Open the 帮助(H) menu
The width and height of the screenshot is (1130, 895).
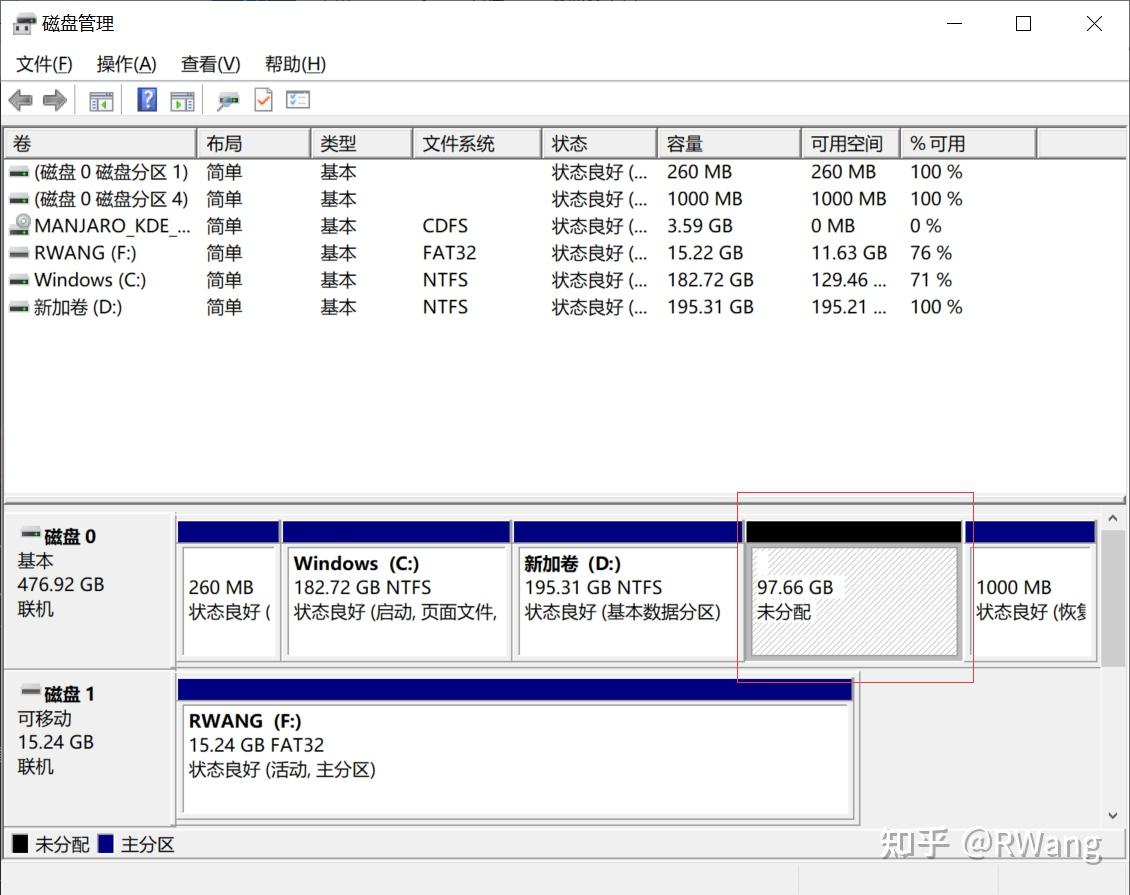[295, 63]
